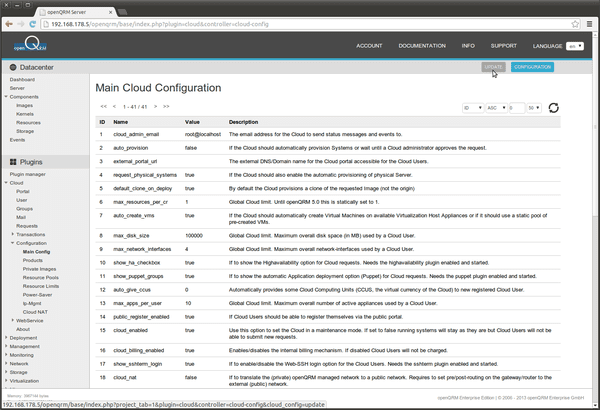
Task: Expand the Deployment plugin group
Action: tap(6, 337)
